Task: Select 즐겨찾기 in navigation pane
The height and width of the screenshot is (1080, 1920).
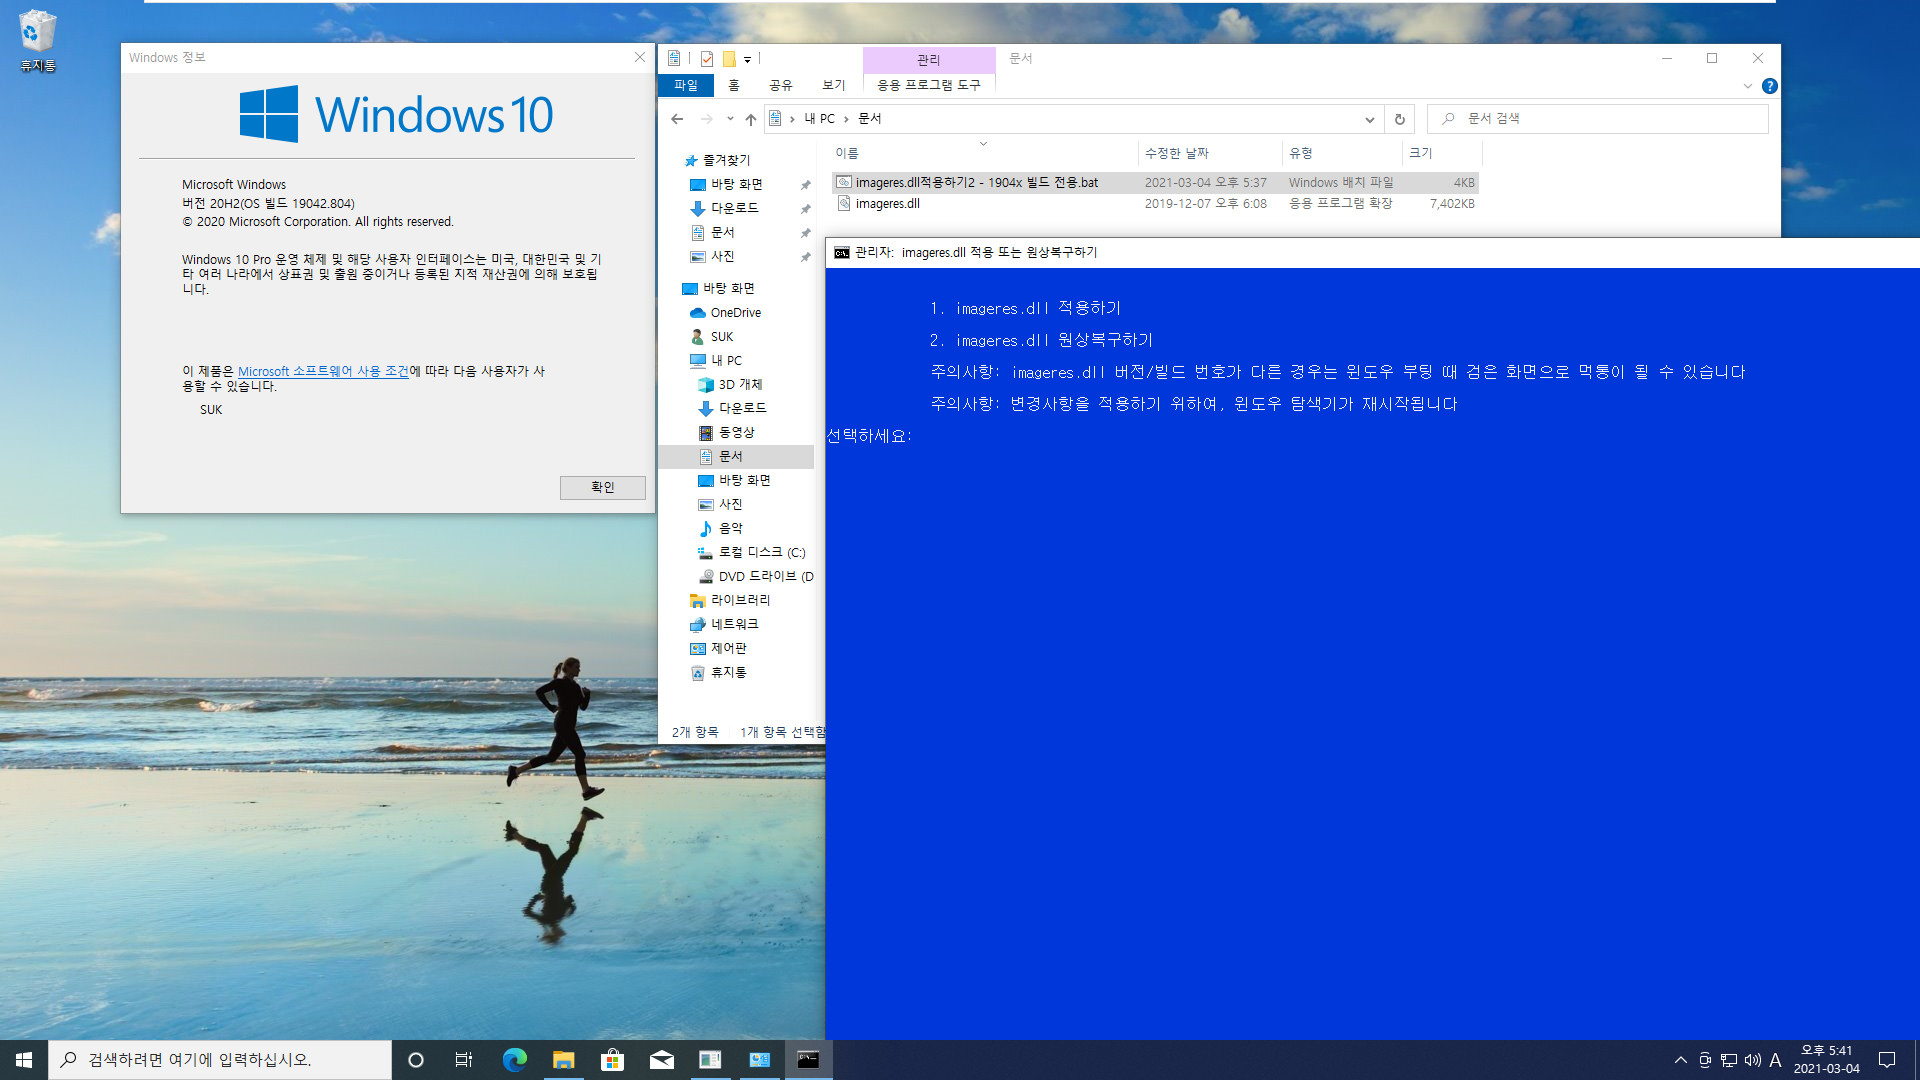Action: click(726, 160)
